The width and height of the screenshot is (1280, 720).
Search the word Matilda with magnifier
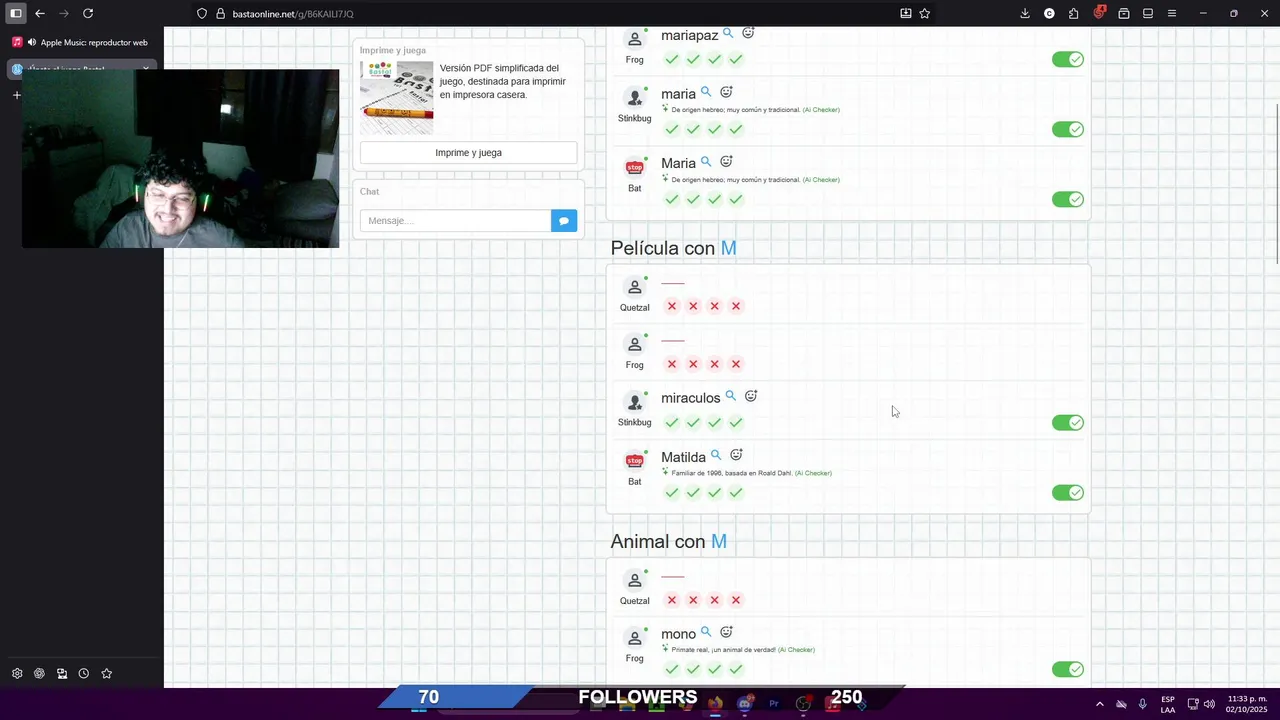point(716,455)
